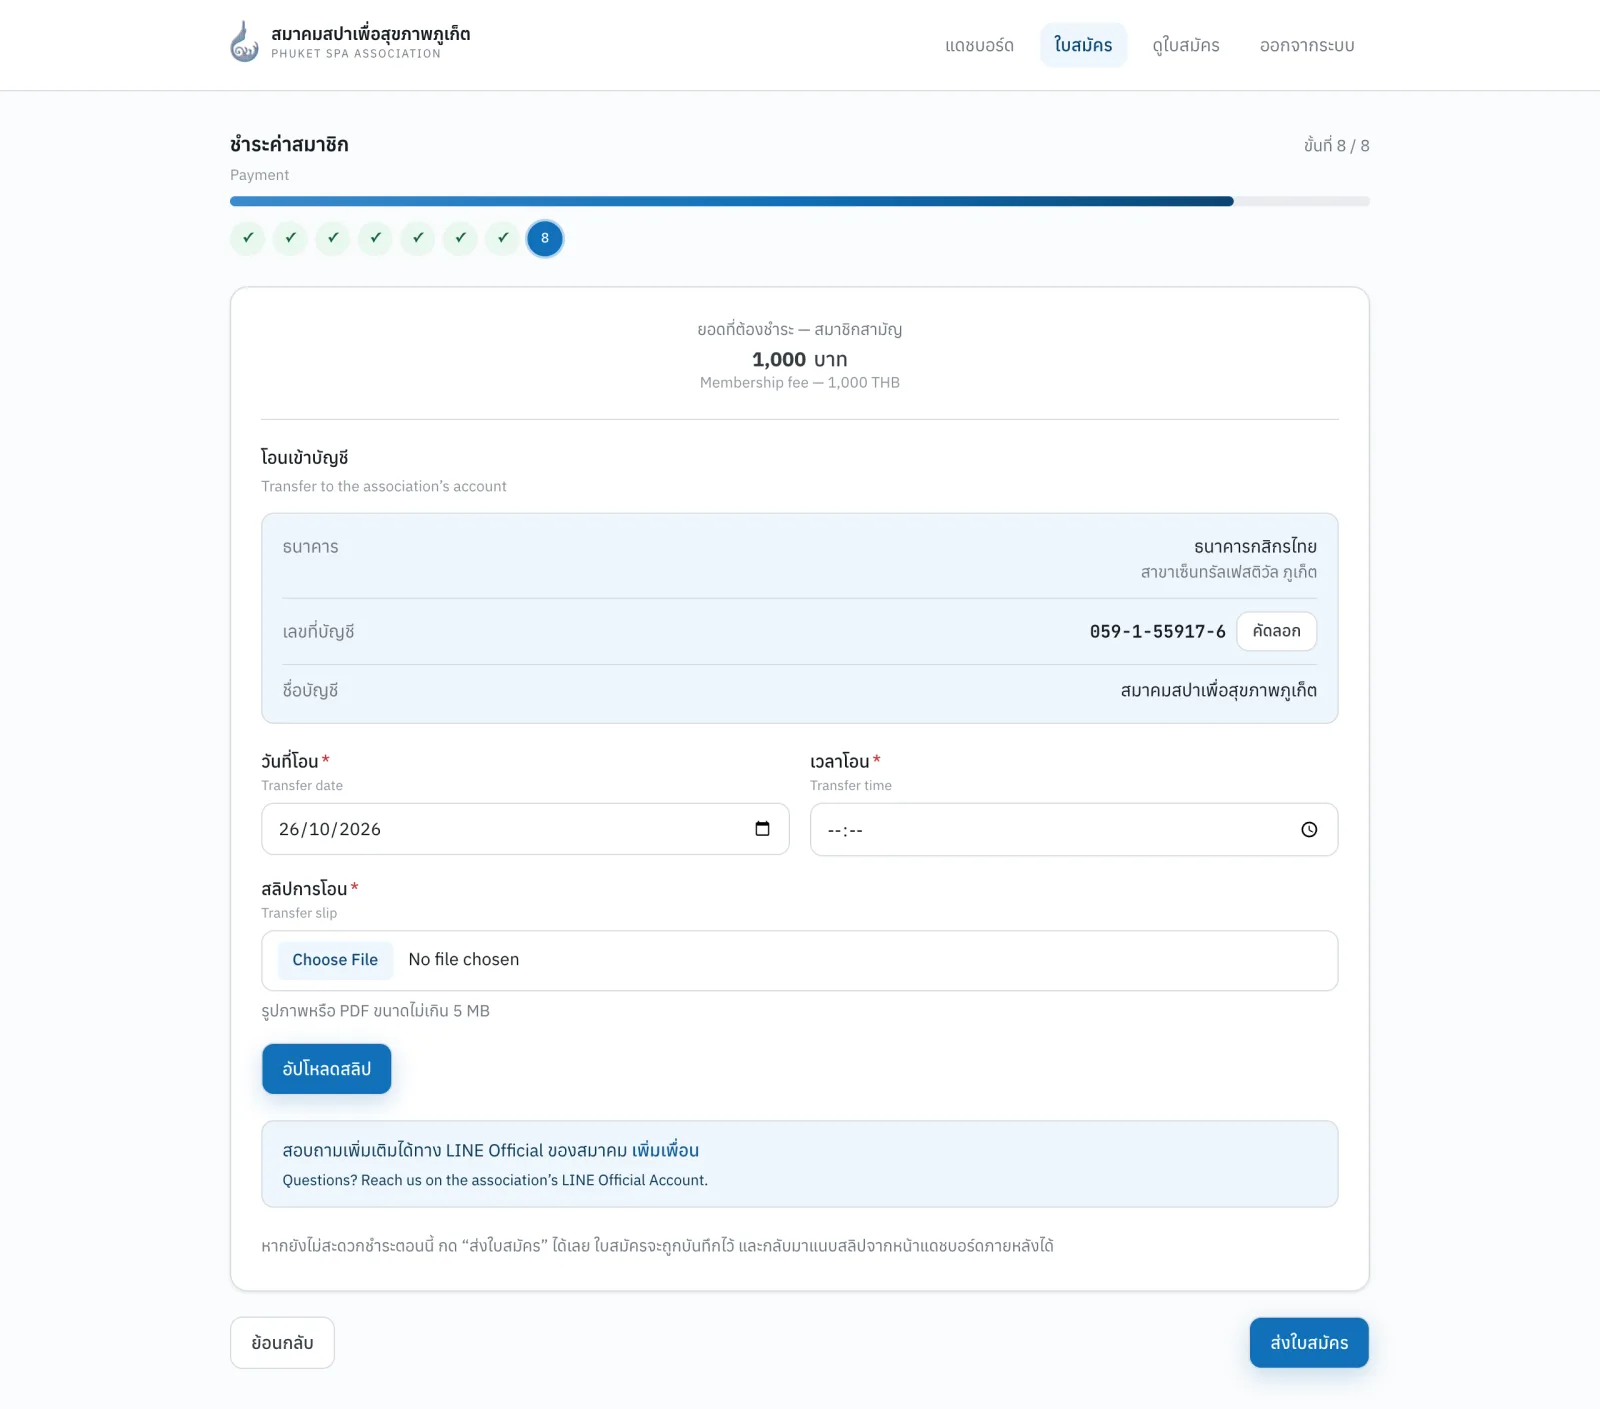Viewport: 1600px width, 1409px height.
Task: Click the account name สมาคมสปาเพื่อสุขภาพภูเก็ต in bank details
Action: pyautogui.click(x=1218, y=690)
